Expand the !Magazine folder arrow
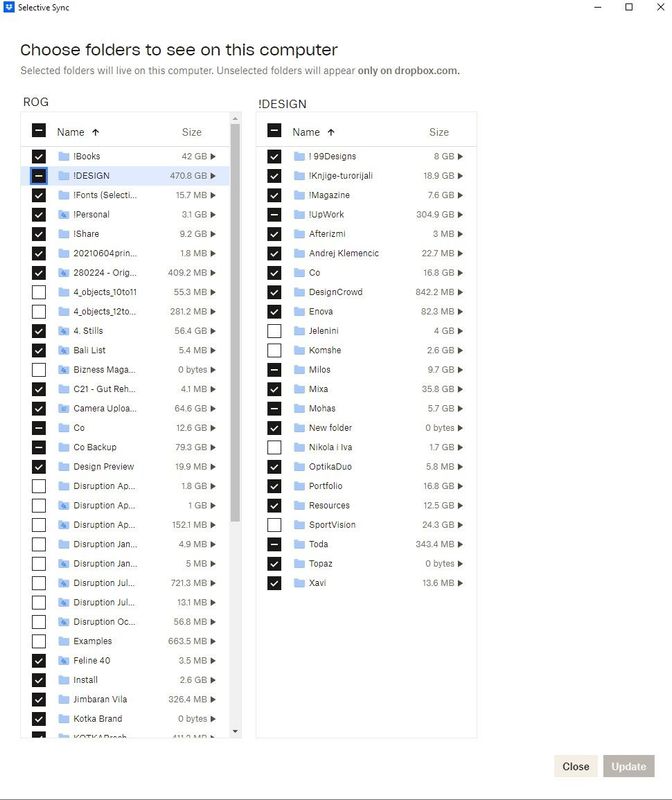The height and width of the screenshot is (800, 672). tap(460, 195)
